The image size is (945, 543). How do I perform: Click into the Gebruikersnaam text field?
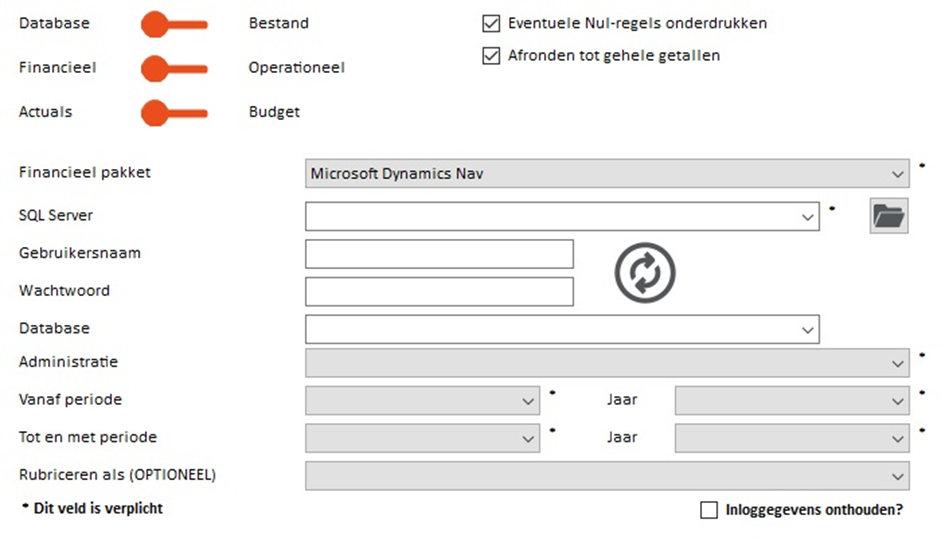click(439, 254)
